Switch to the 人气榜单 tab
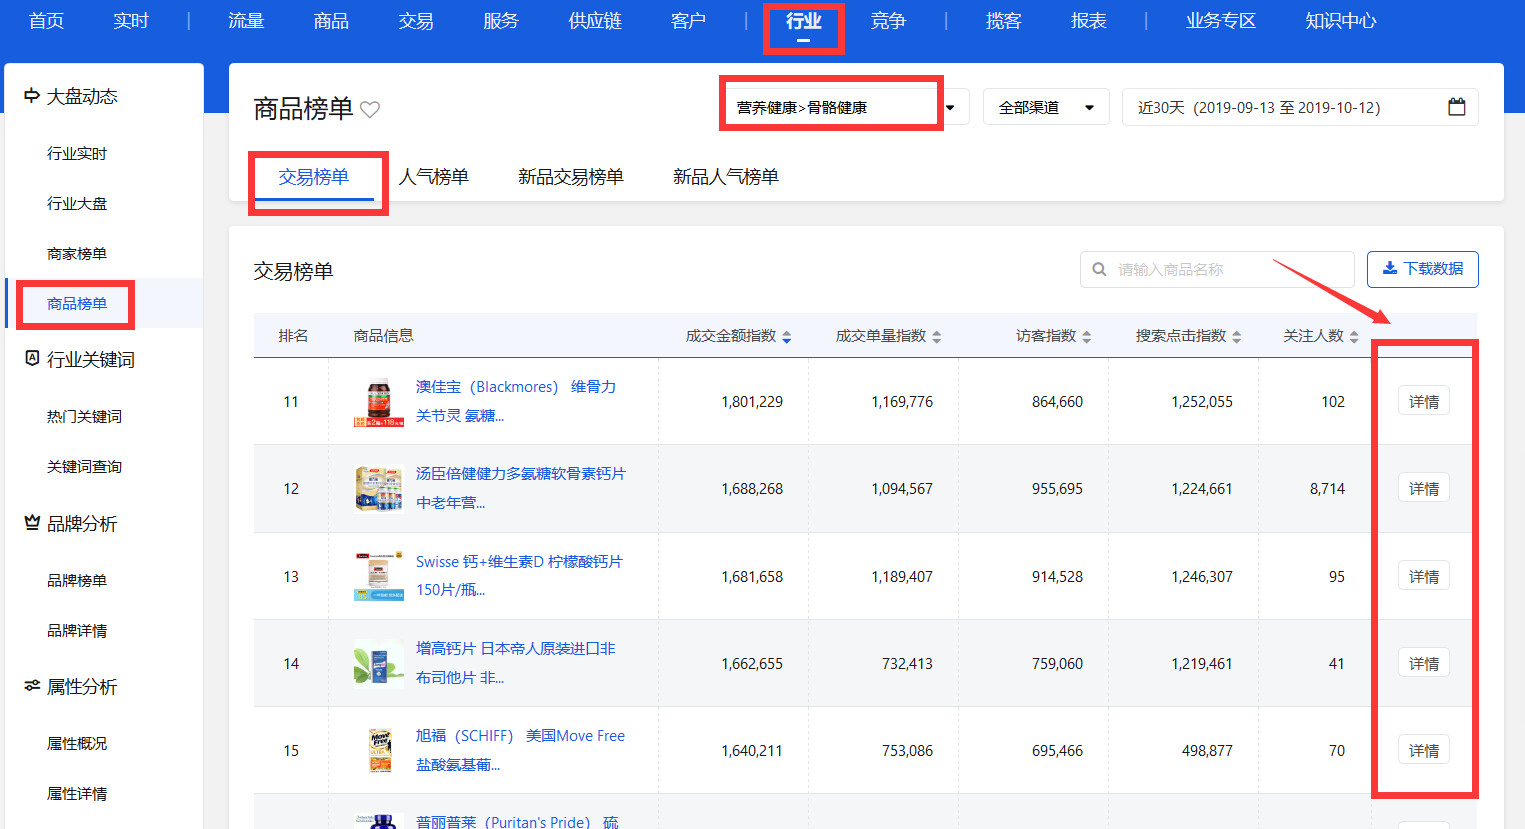1525x829 pixels. pyautogui.click(x=434, y=177)
